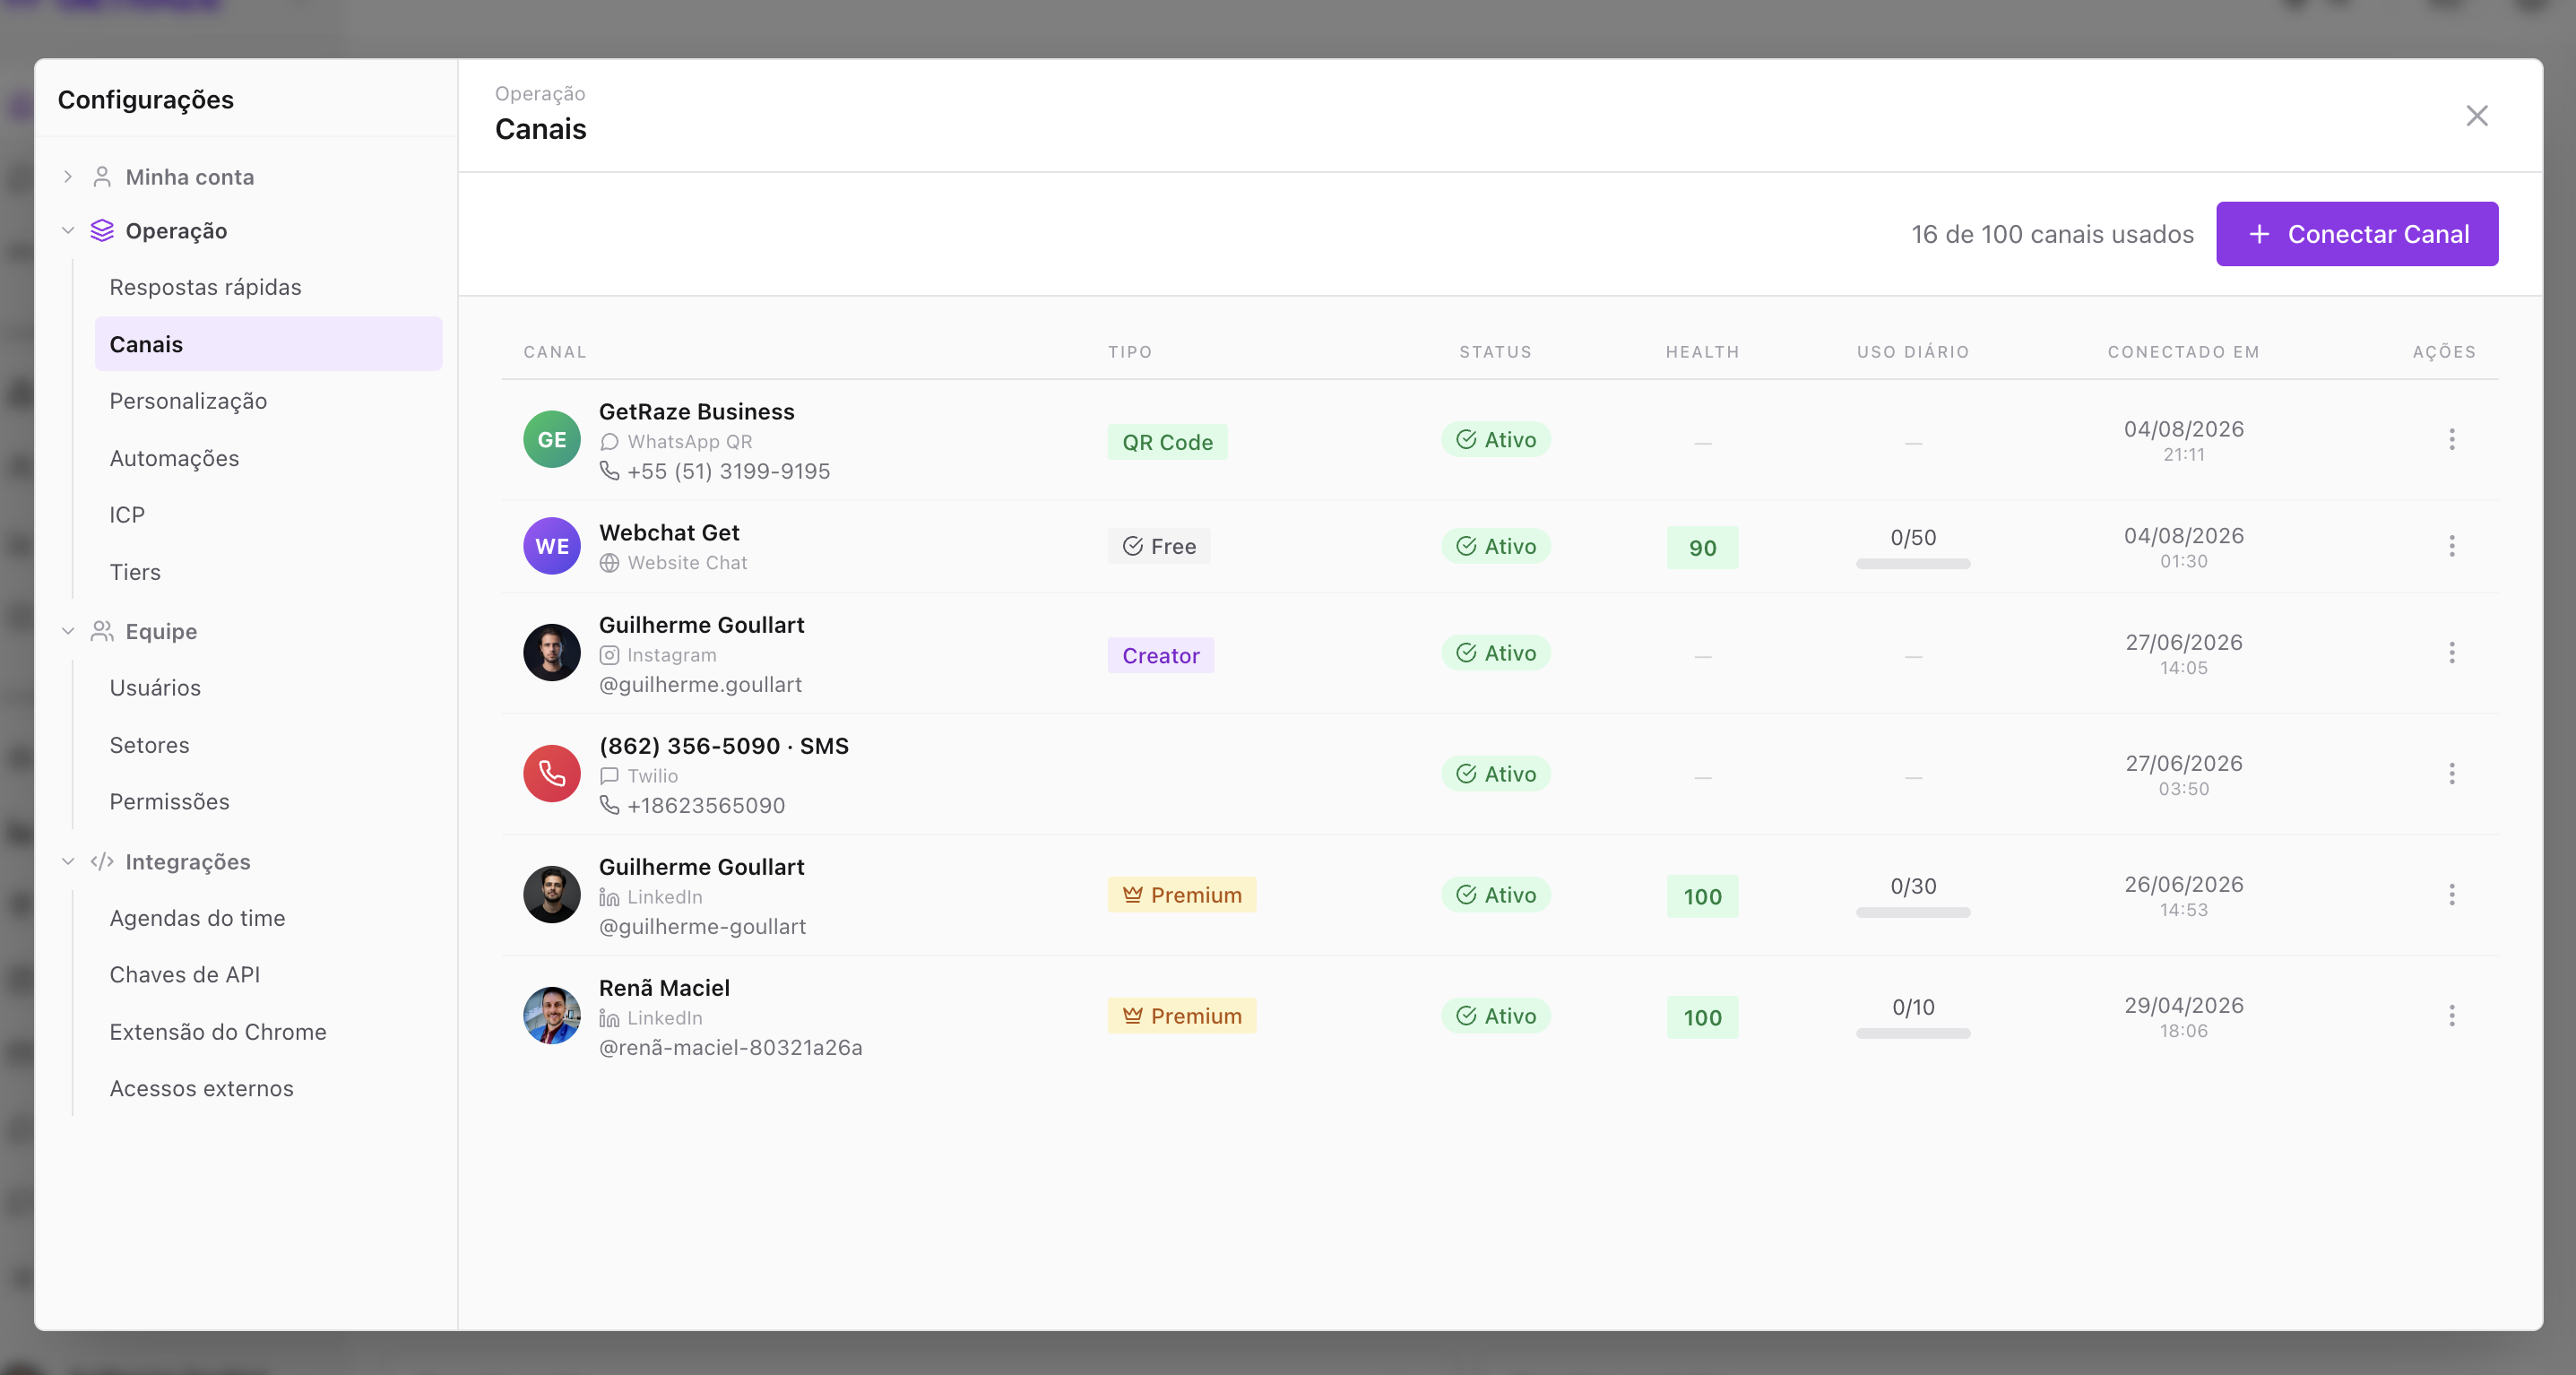2576x1375 pixels.
Task: Open Automações settings
Action: coord(268,459)
